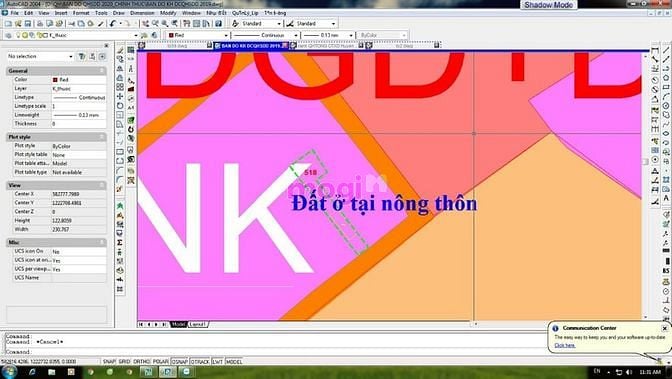Image resolution: width=672 pixels, height=379 pixels.
Task: Select the Erase tool at the modify toolbar top
Action: pyautogui.click(x=120, y=50)
